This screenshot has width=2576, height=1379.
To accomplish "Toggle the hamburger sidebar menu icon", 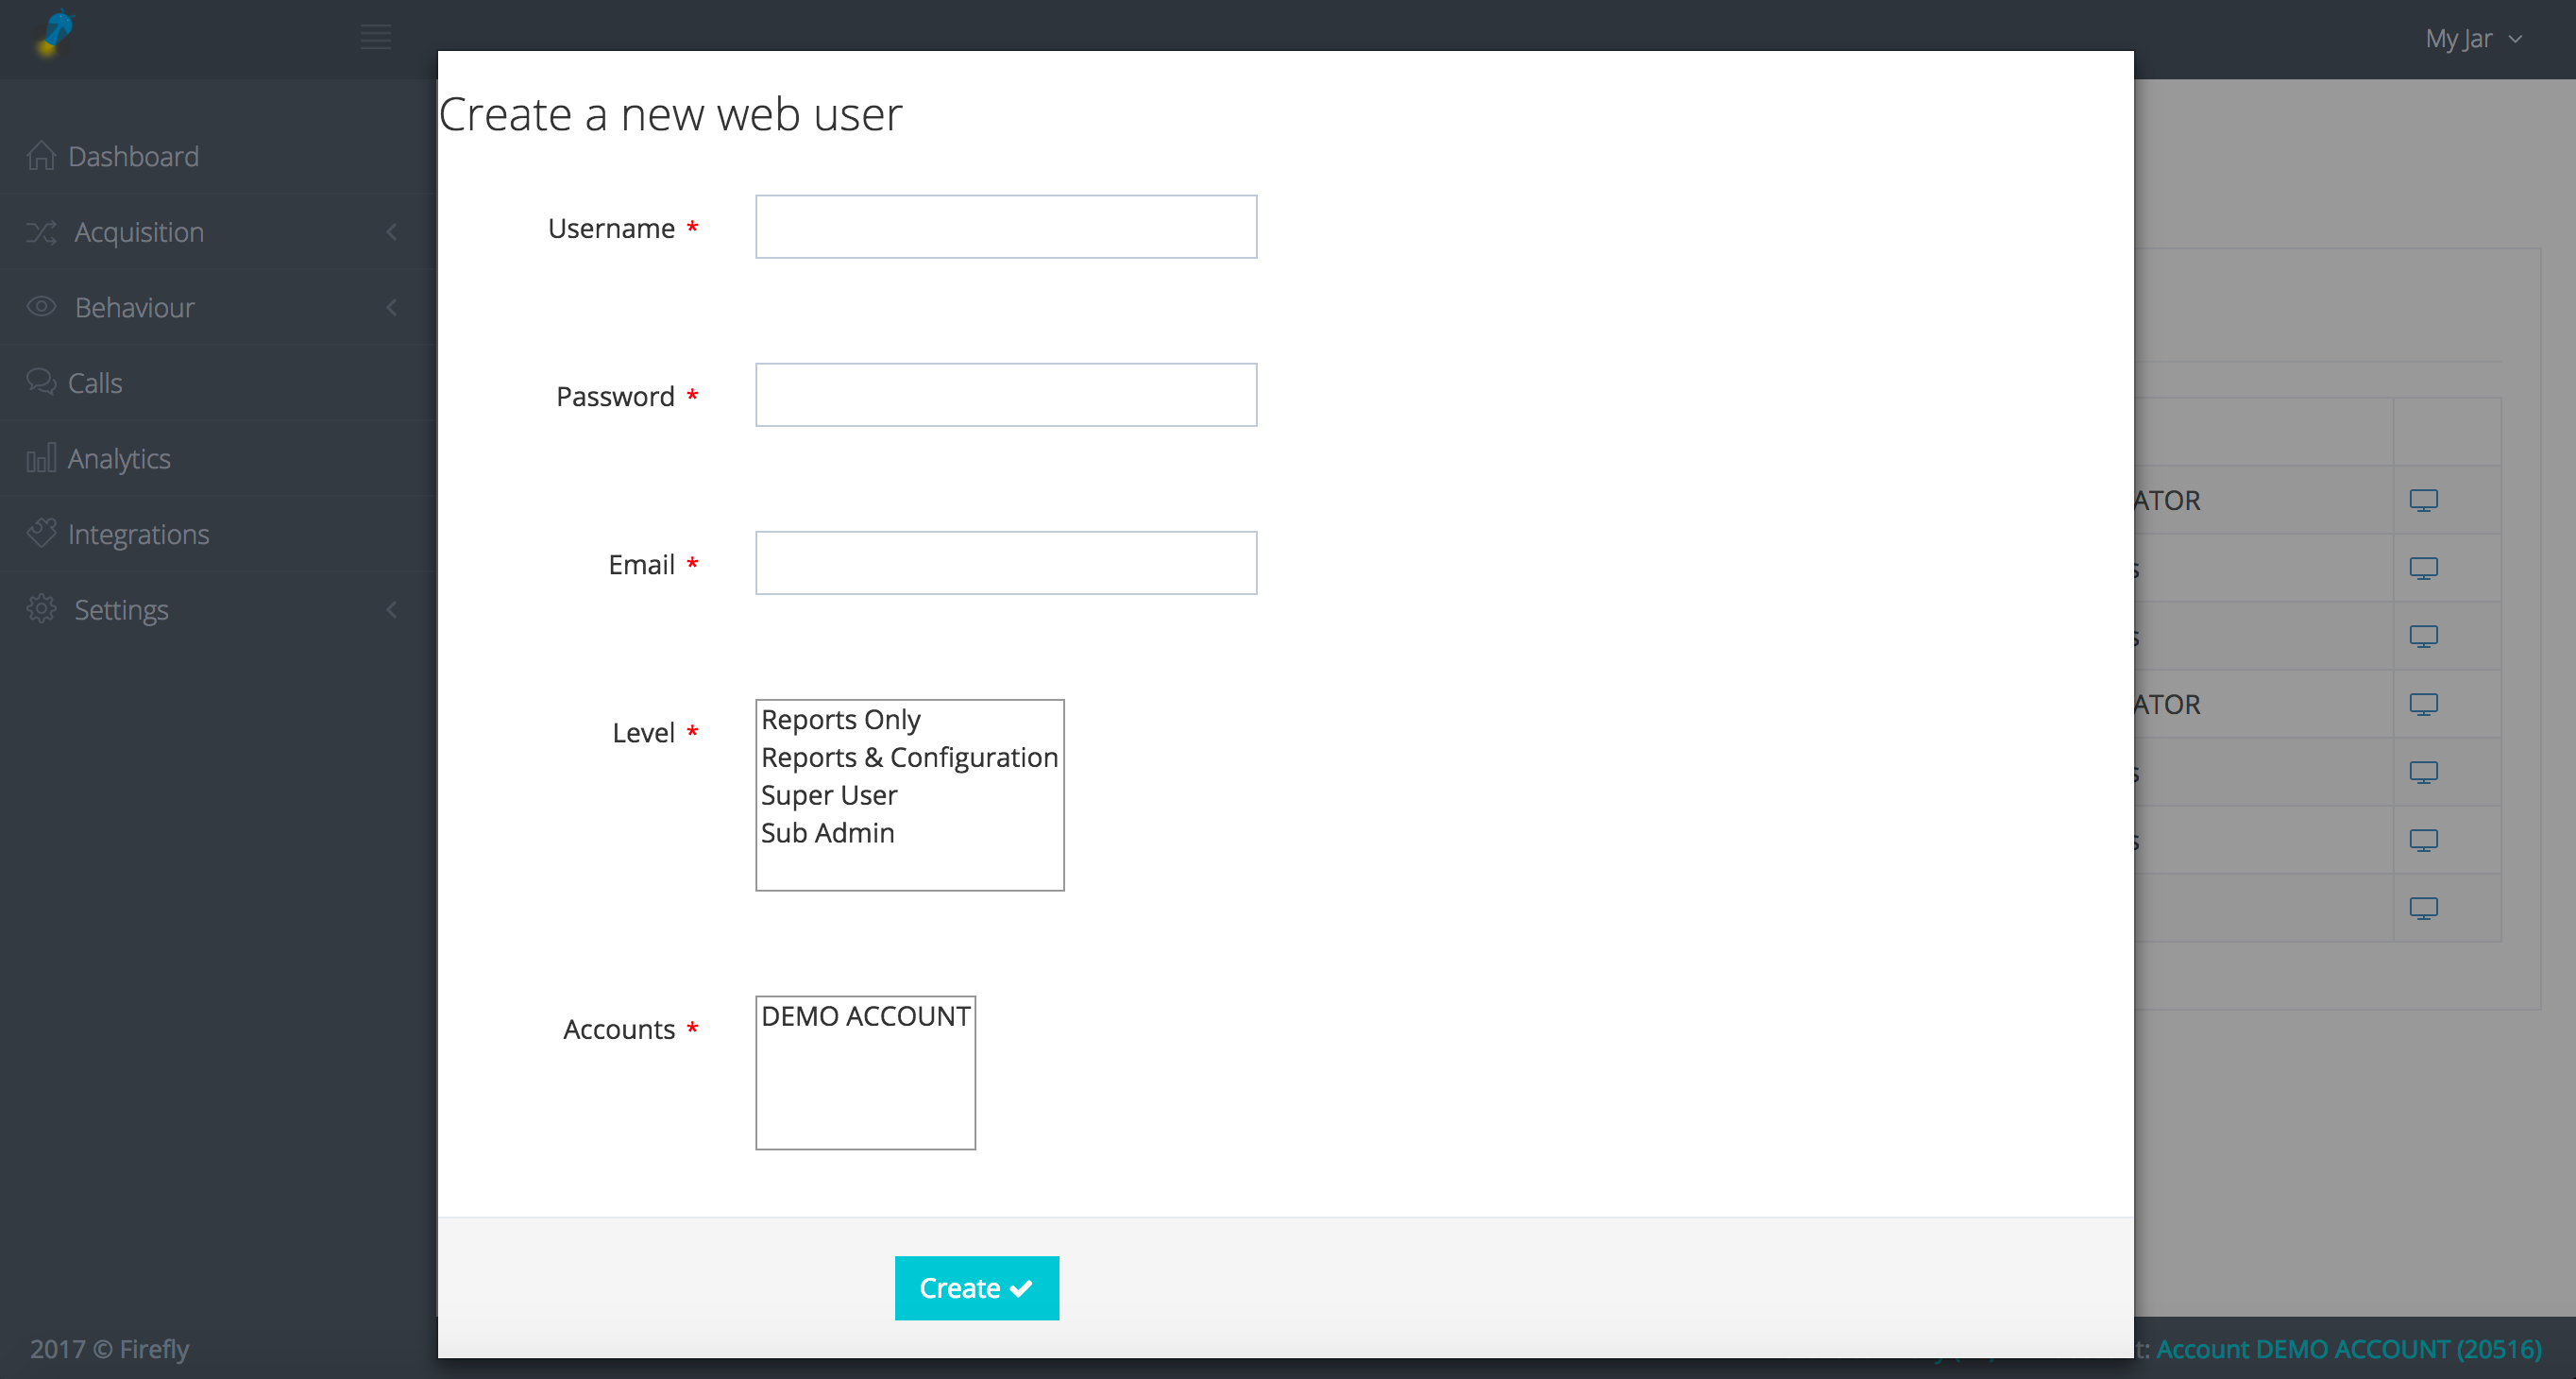I will click(x=375, y=38).
